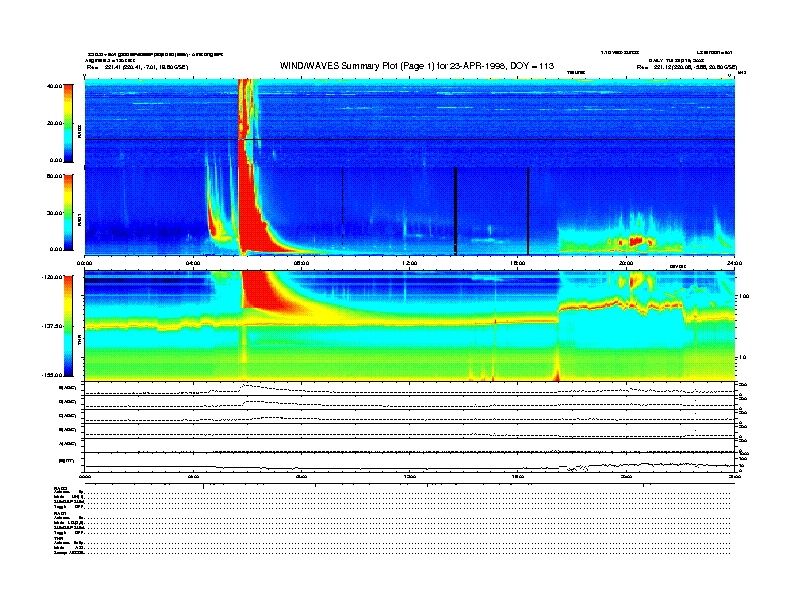Click the thin black gap bar after 16:00 in RAD1
The width and height of the screenshot is (792, 612).
(528, 211)
